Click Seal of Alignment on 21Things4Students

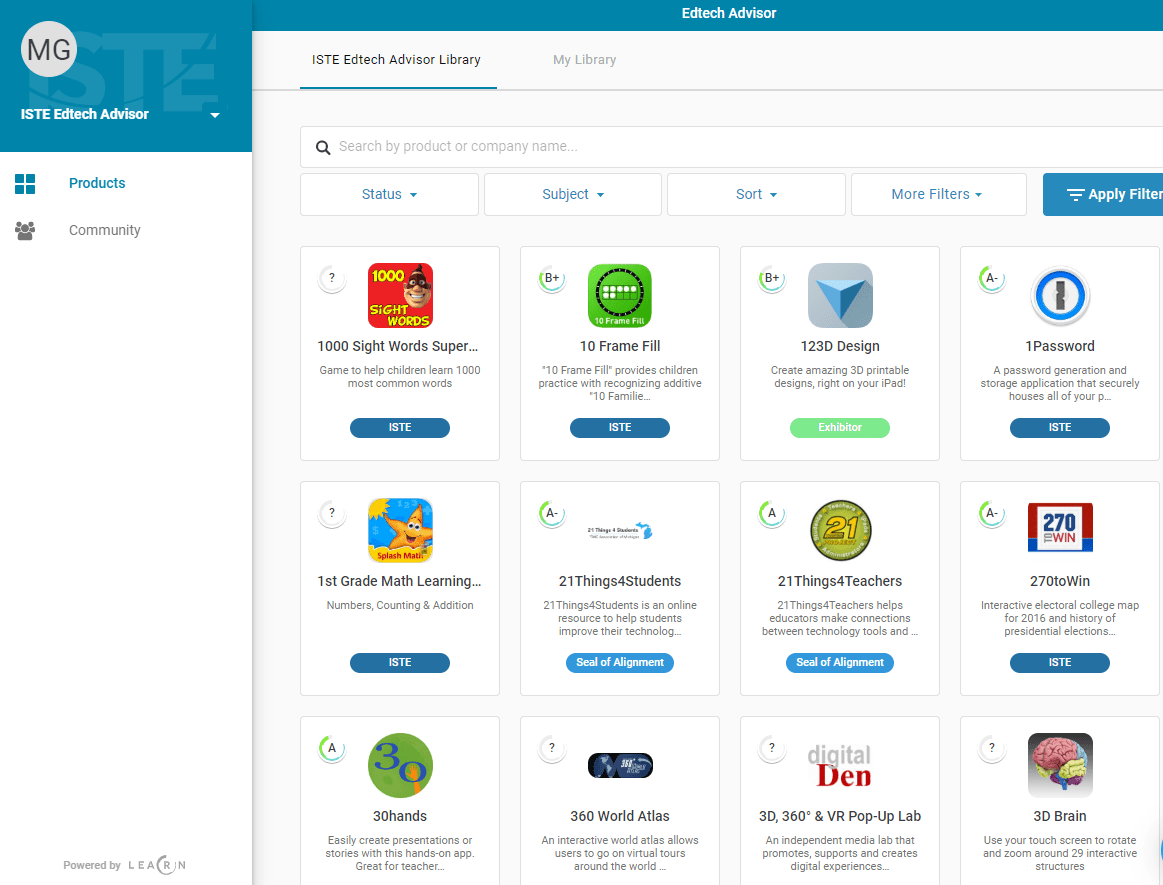(620, 663)
